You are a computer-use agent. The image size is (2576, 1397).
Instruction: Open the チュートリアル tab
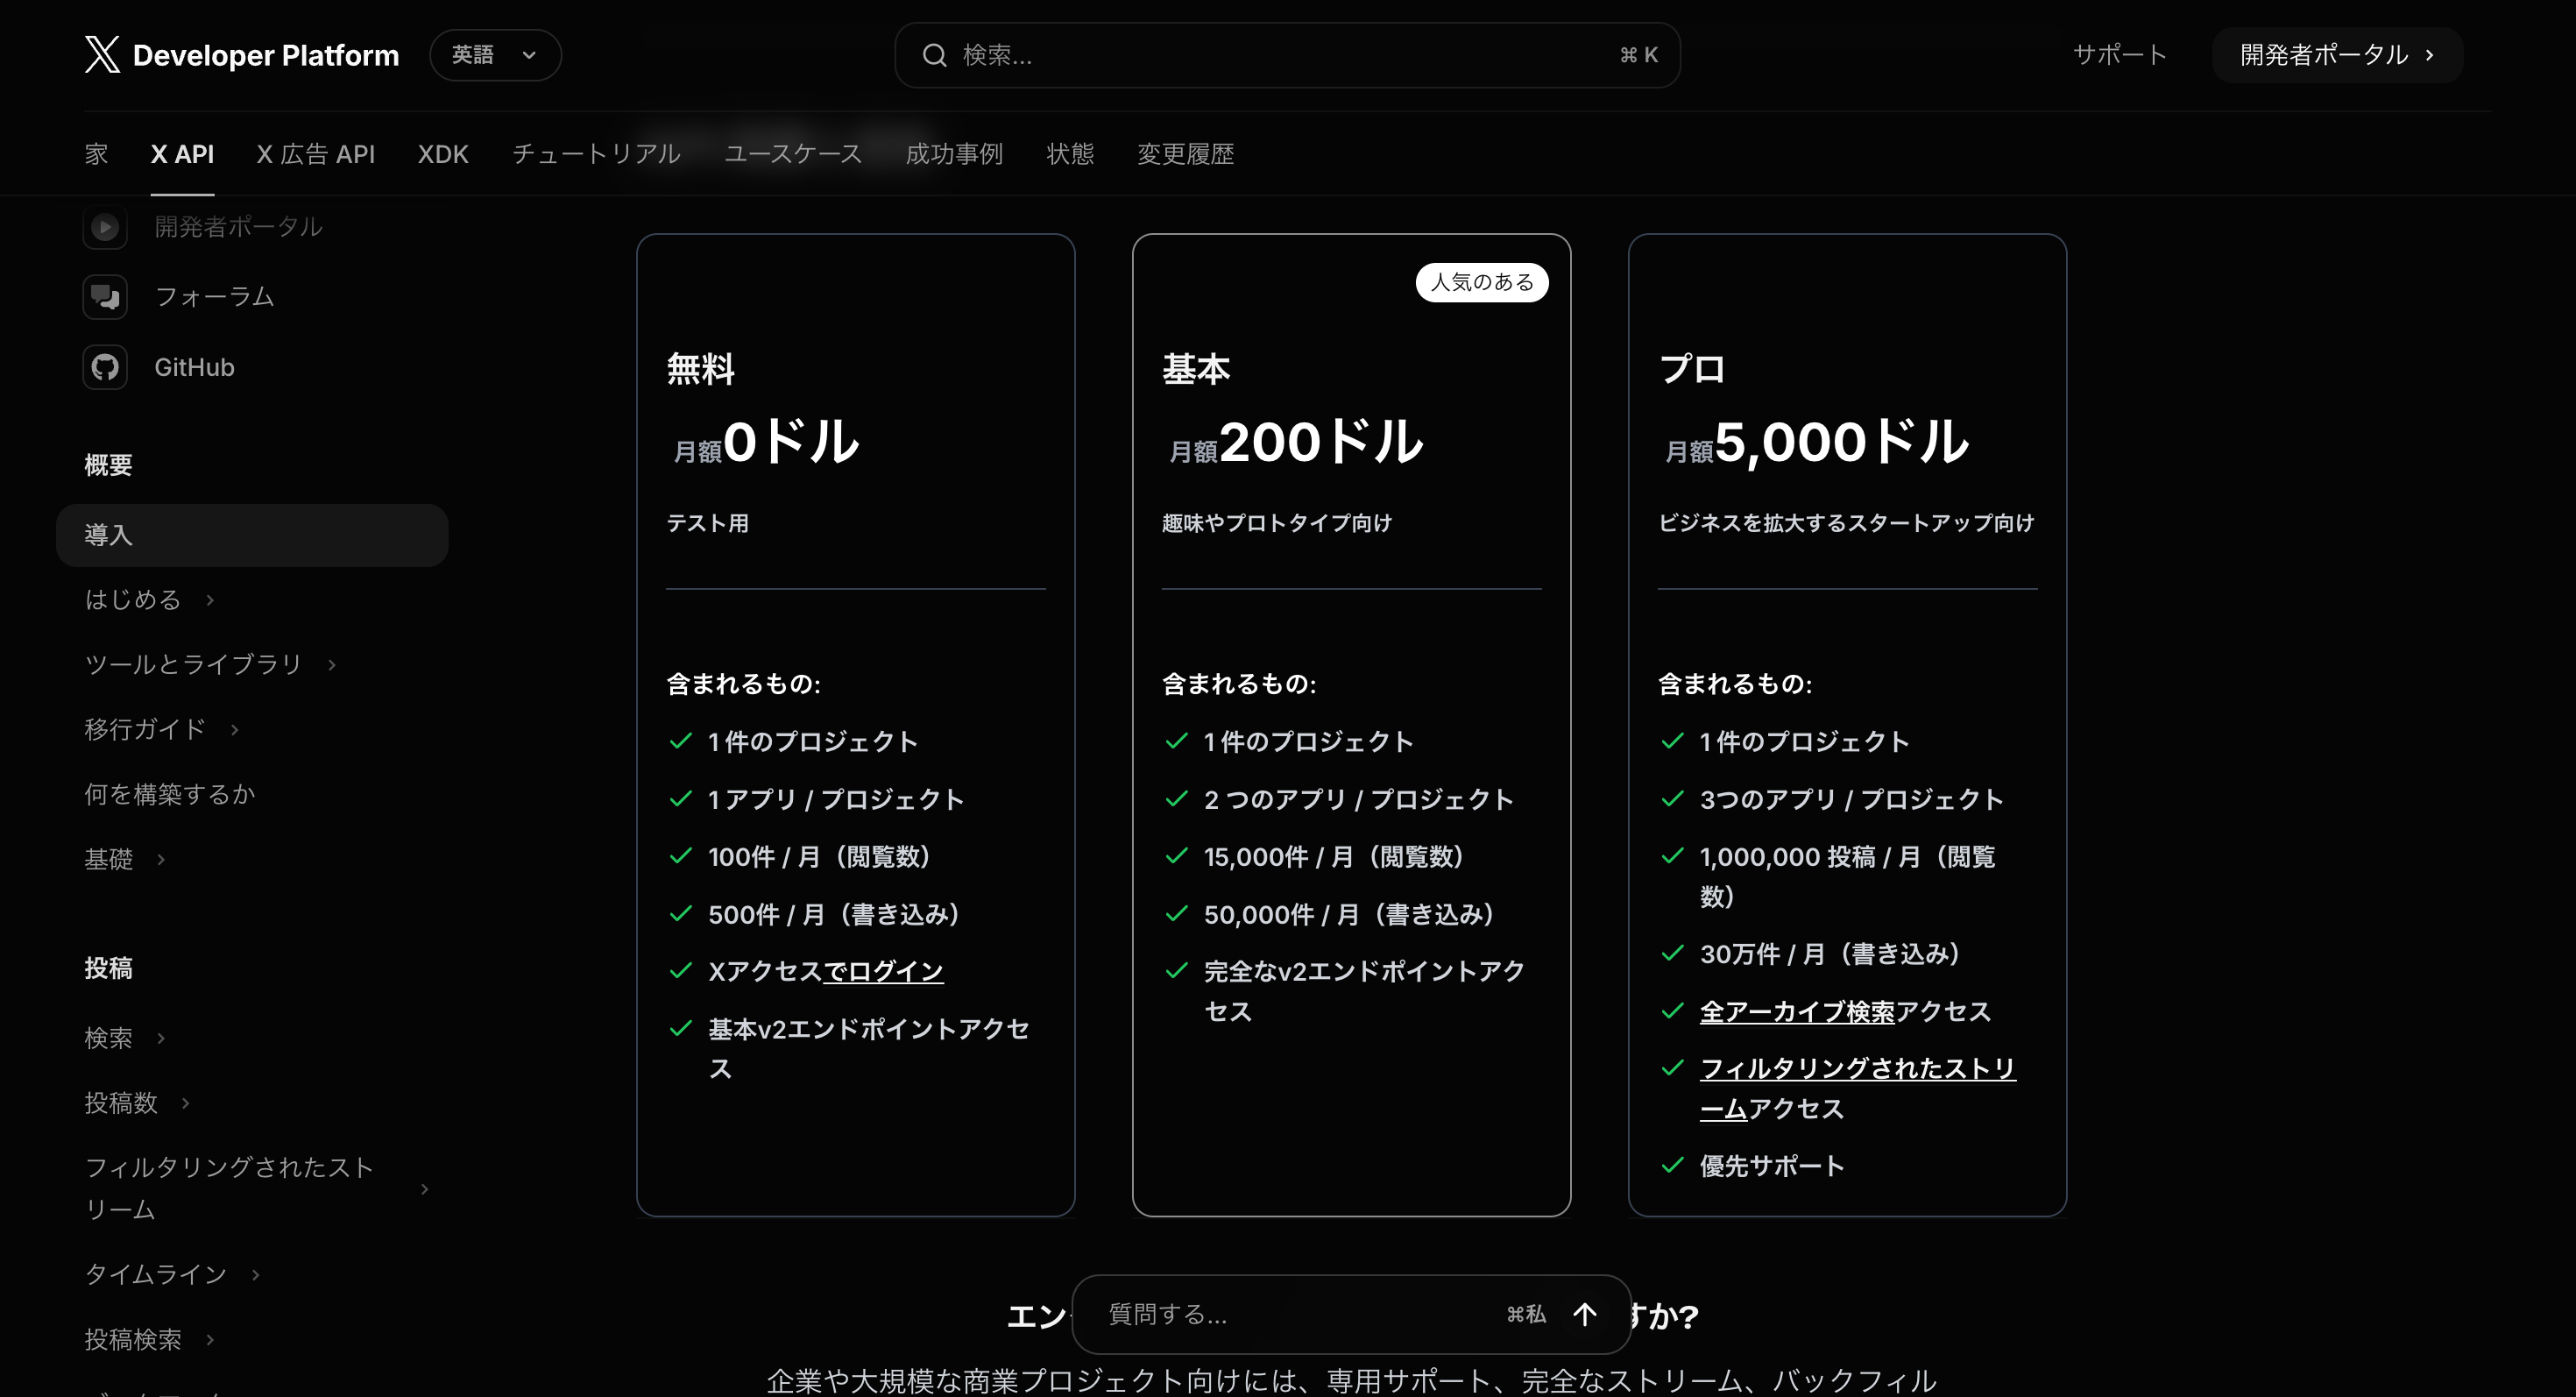point(596,154)
